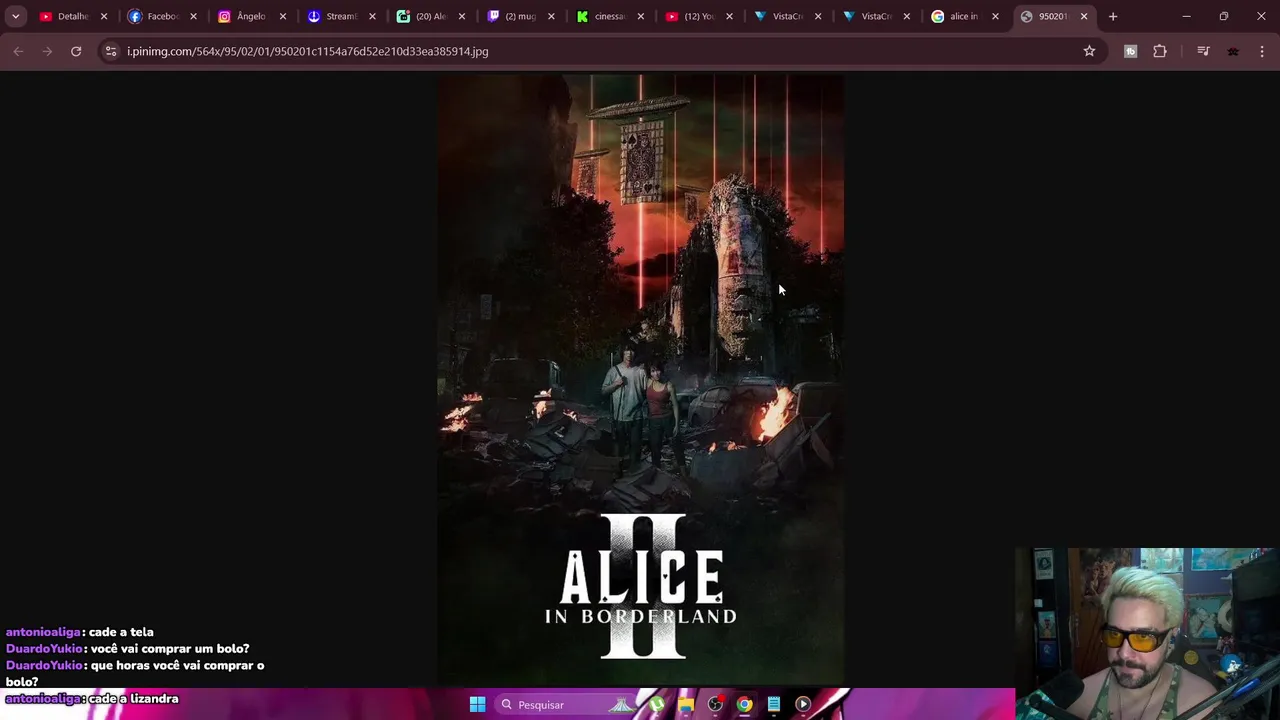1280x720 pixels.
Task: Open the Extensions puzzle icon
Action: click(x=1160, y=51)
